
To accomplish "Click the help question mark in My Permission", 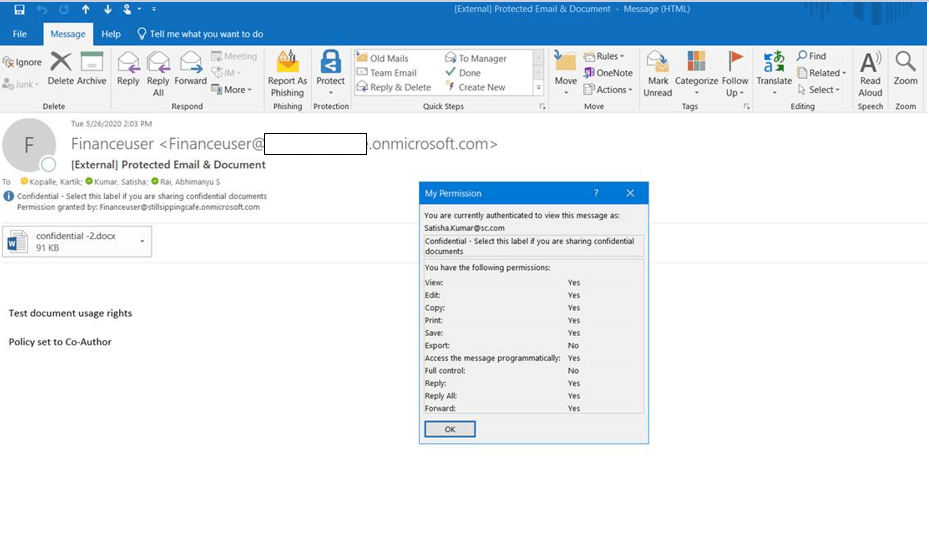I will click(x=596, y=193).
